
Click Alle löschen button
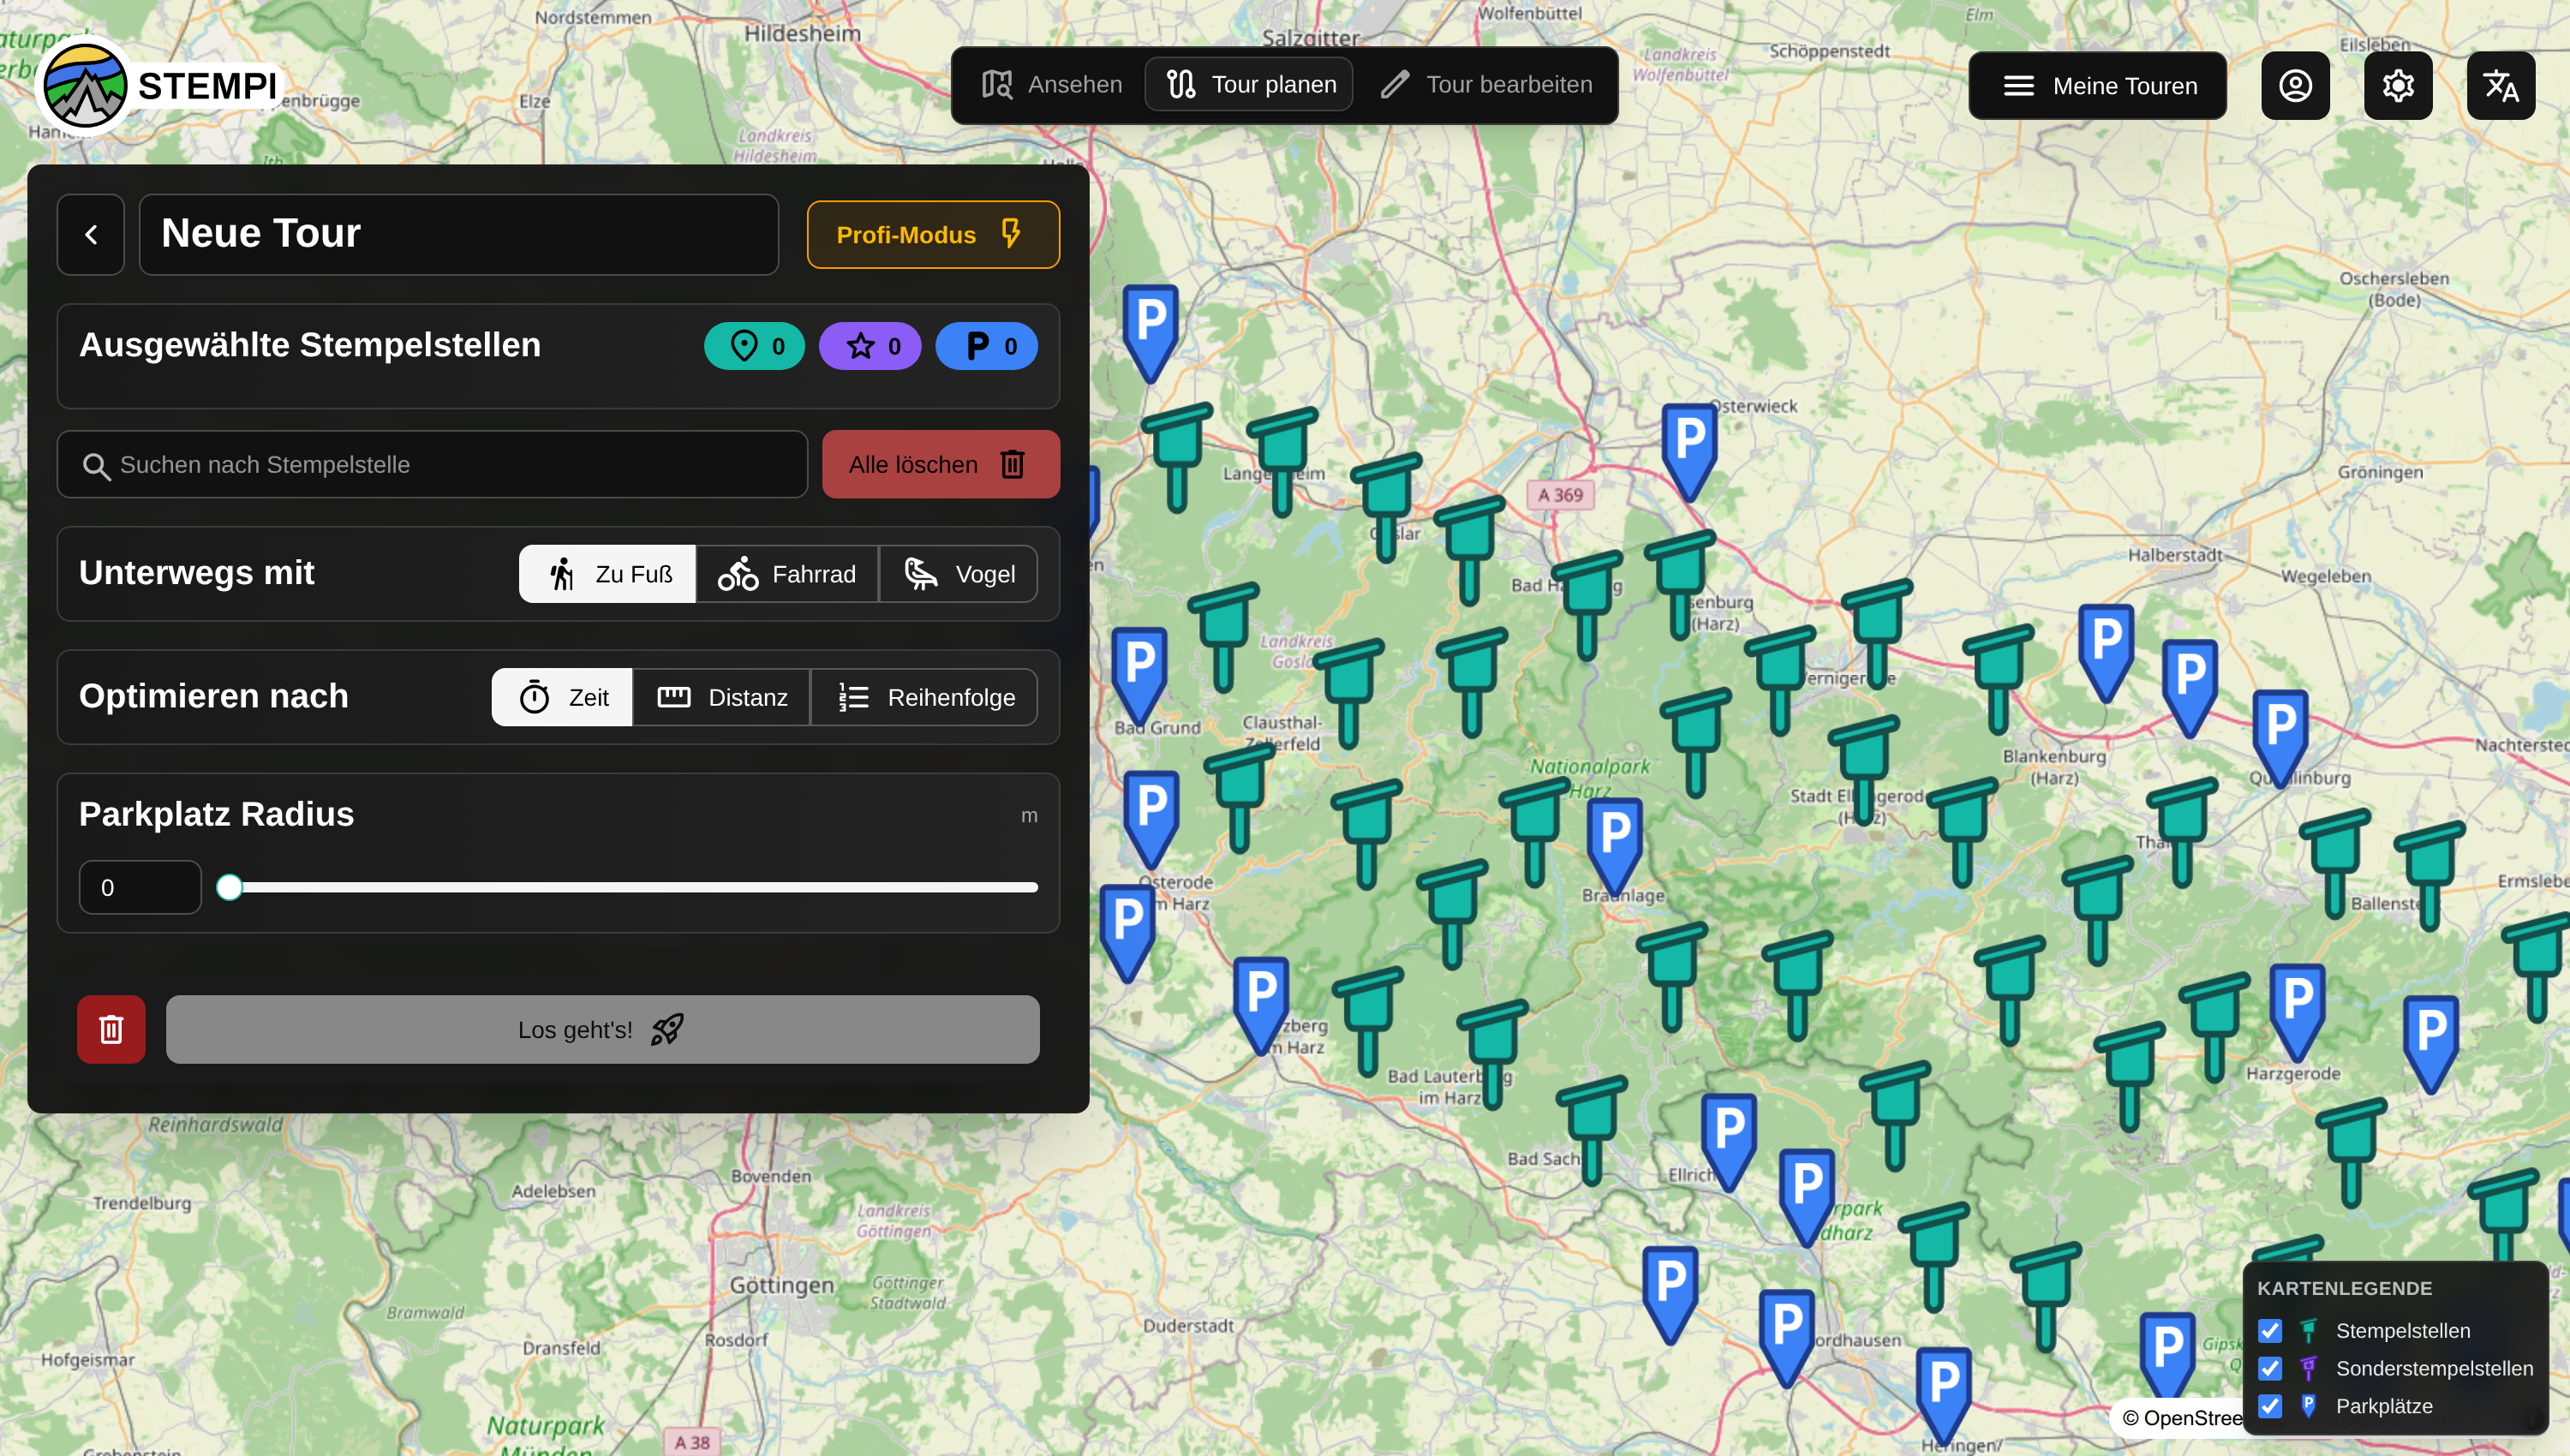tap(941, 465)
